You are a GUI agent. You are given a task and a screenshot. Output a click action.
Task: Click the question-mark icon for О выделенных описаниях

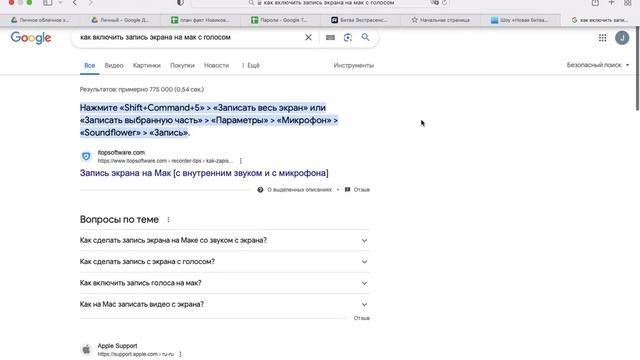260,190
